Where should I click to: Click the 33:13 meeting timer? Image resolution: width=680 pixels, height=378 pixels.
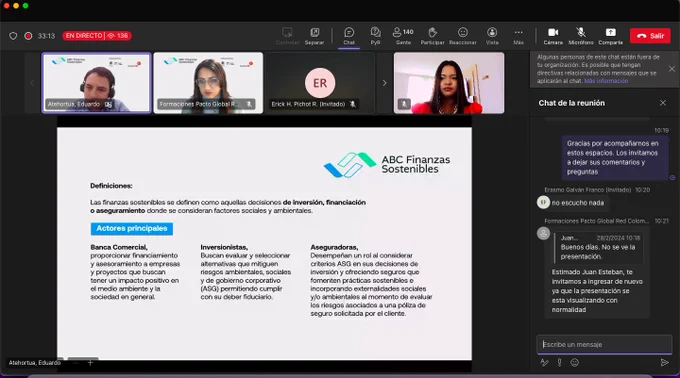coord(46,36)
